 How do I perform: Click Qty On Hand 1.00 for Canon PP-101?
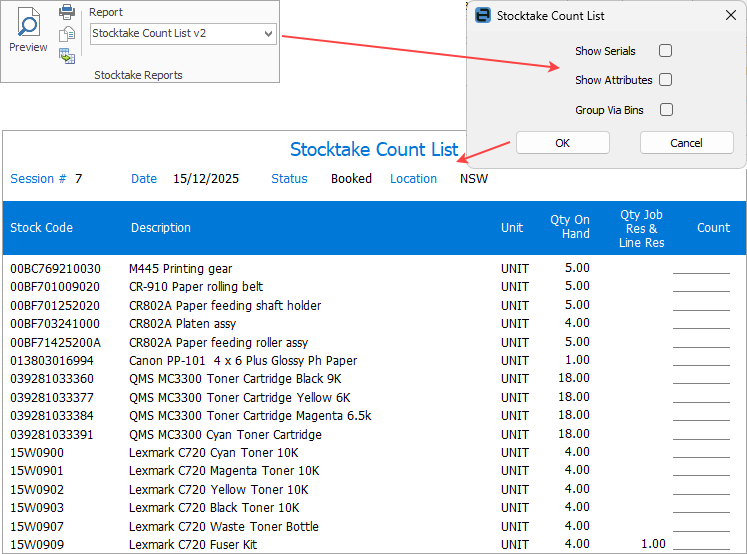pyautogui.click(x=577, y=360)
